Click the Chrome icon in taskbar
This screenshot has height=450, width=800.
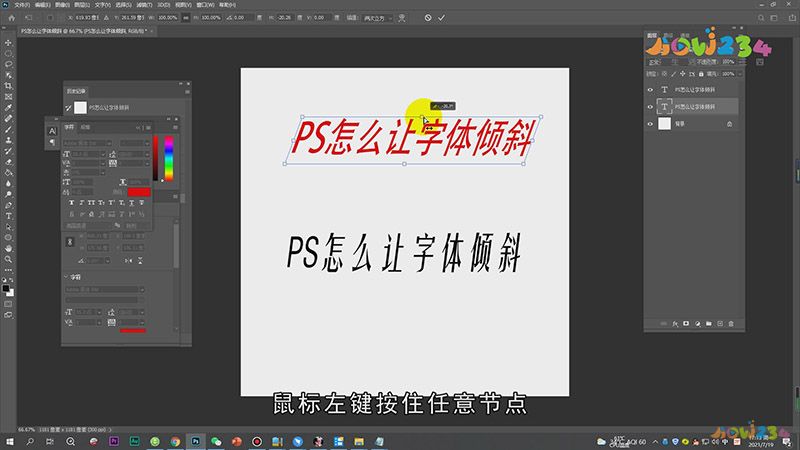[175, 441]
